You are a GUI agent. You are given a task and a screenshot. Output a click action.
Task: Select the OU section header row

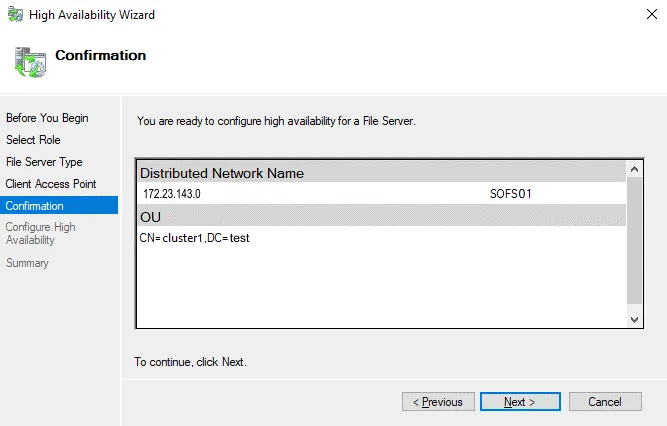[x=380, y=216]
